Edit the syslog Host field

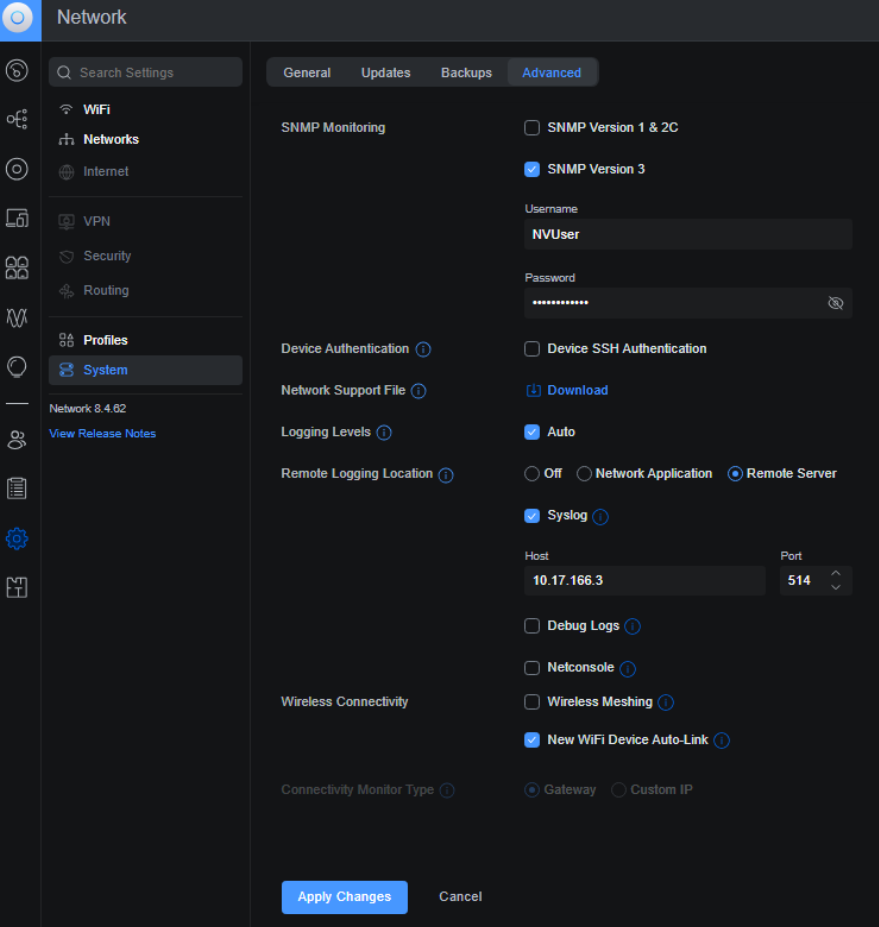click(644, 581)
